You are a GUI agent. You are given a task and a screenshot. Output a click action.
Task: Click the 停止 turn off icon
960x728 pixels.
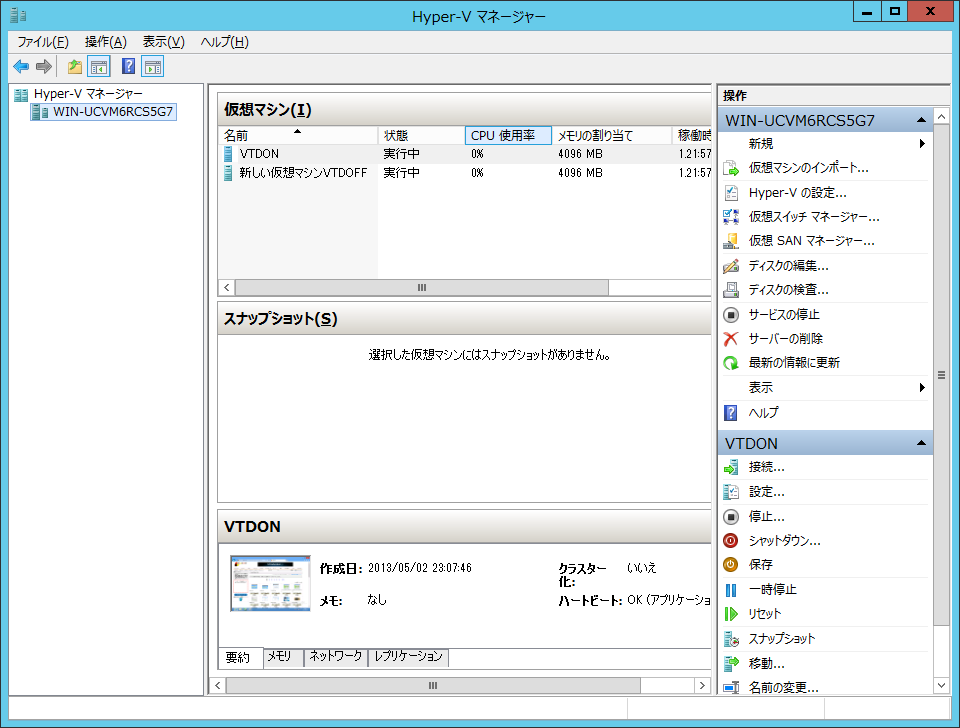click(x=731, y=517)
